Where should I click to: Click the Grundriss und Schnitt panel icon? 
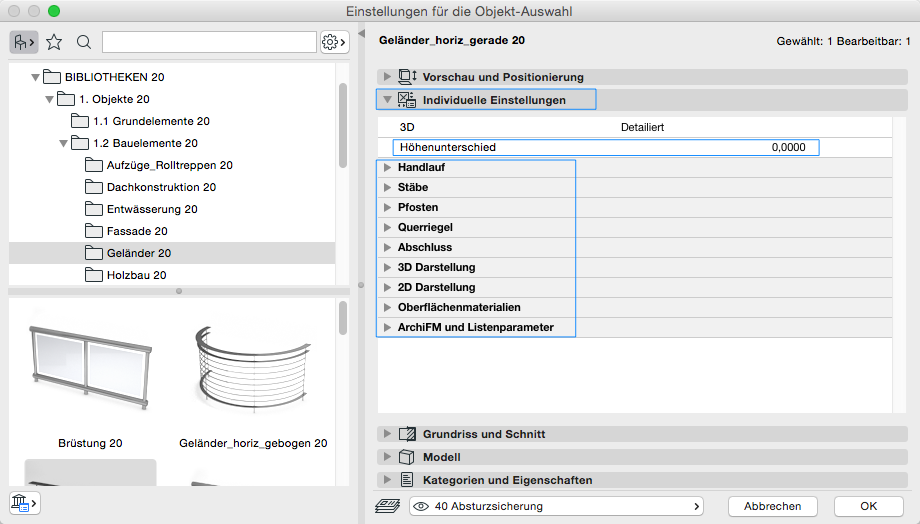click(407, 434)
